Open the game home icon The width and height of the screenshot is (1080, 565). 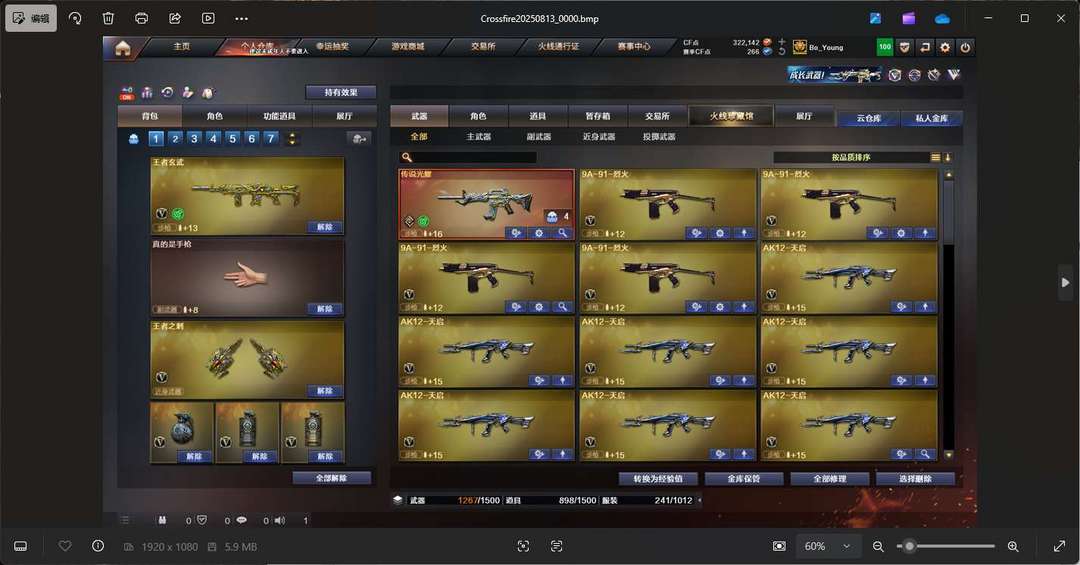point(123,48)
